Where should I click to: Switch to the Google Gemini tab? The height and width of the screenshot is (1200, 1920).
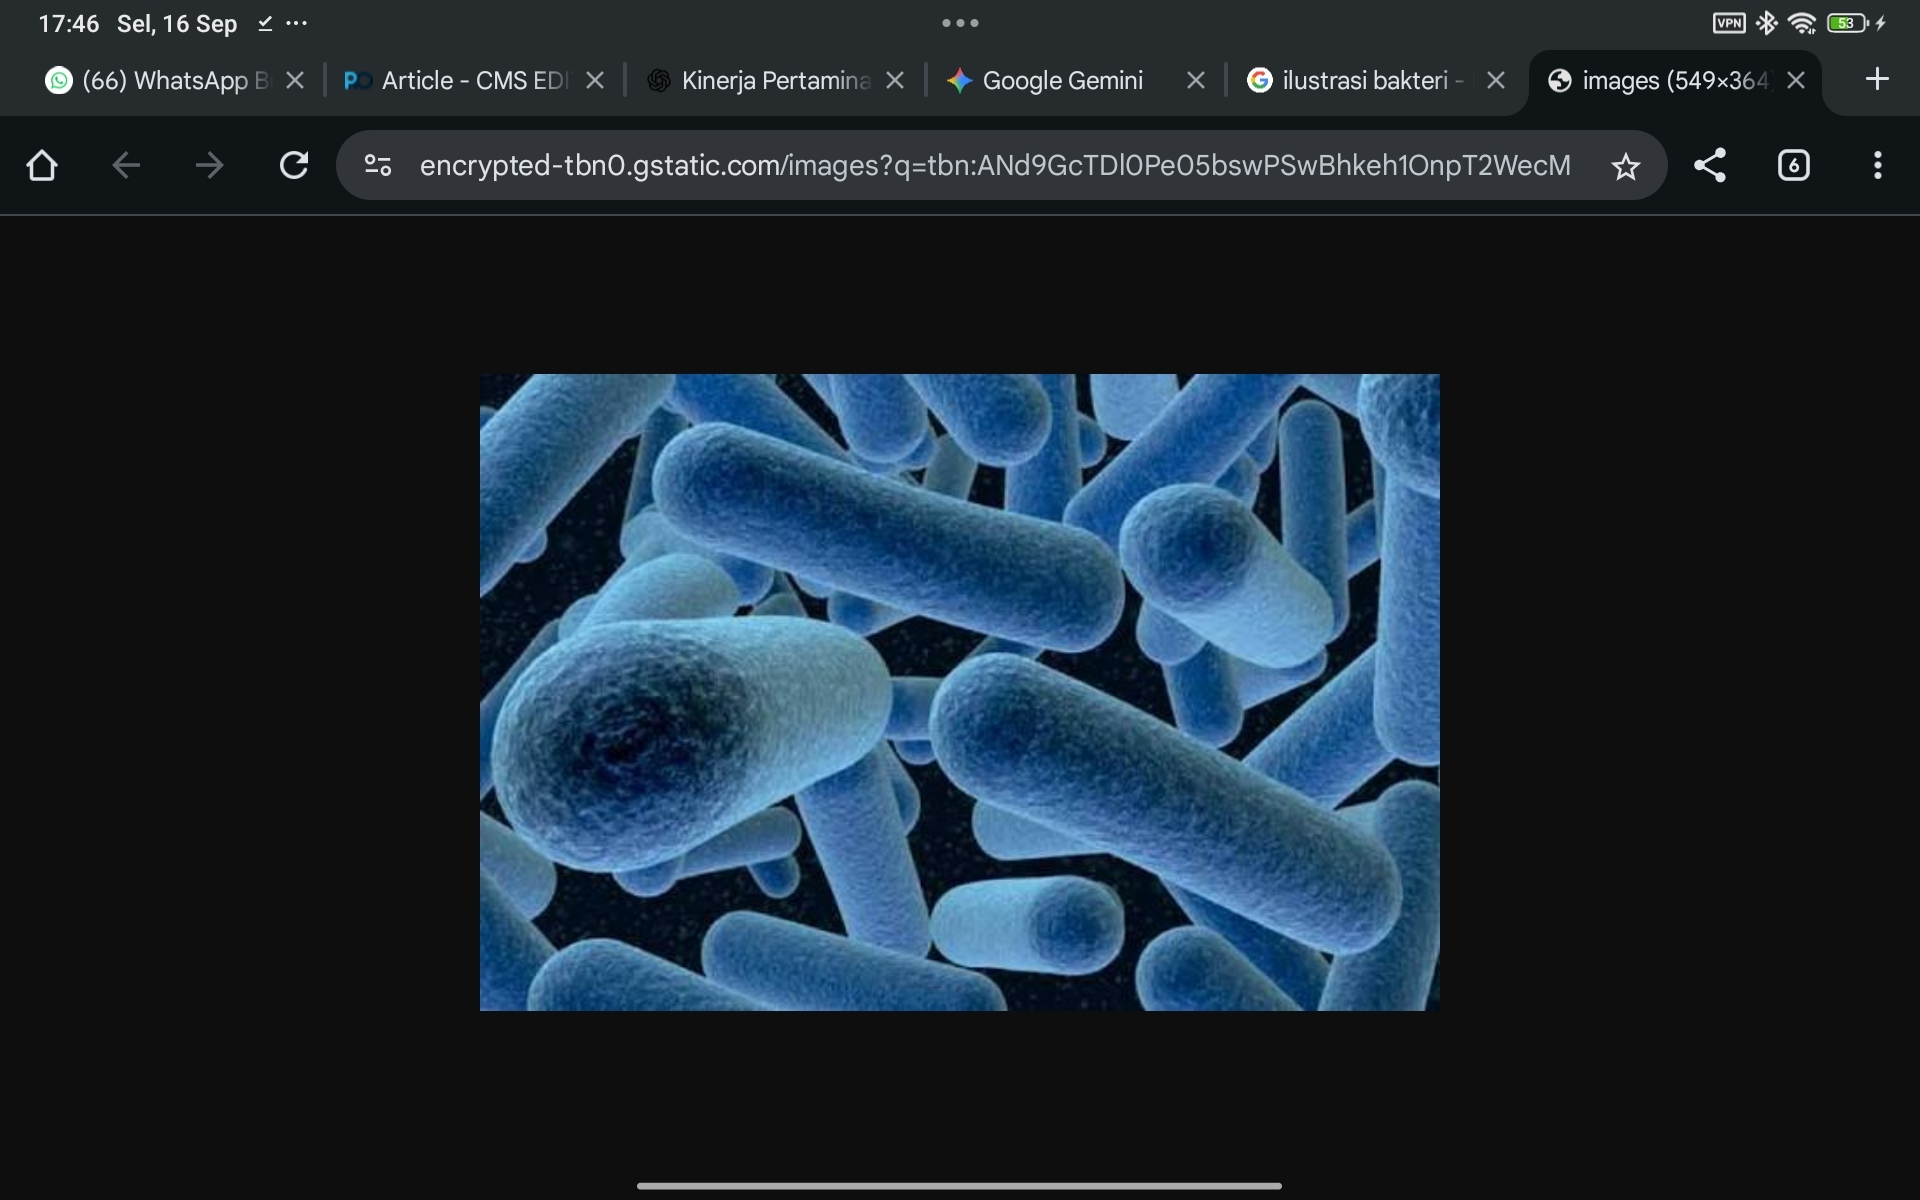[1060, 81]
